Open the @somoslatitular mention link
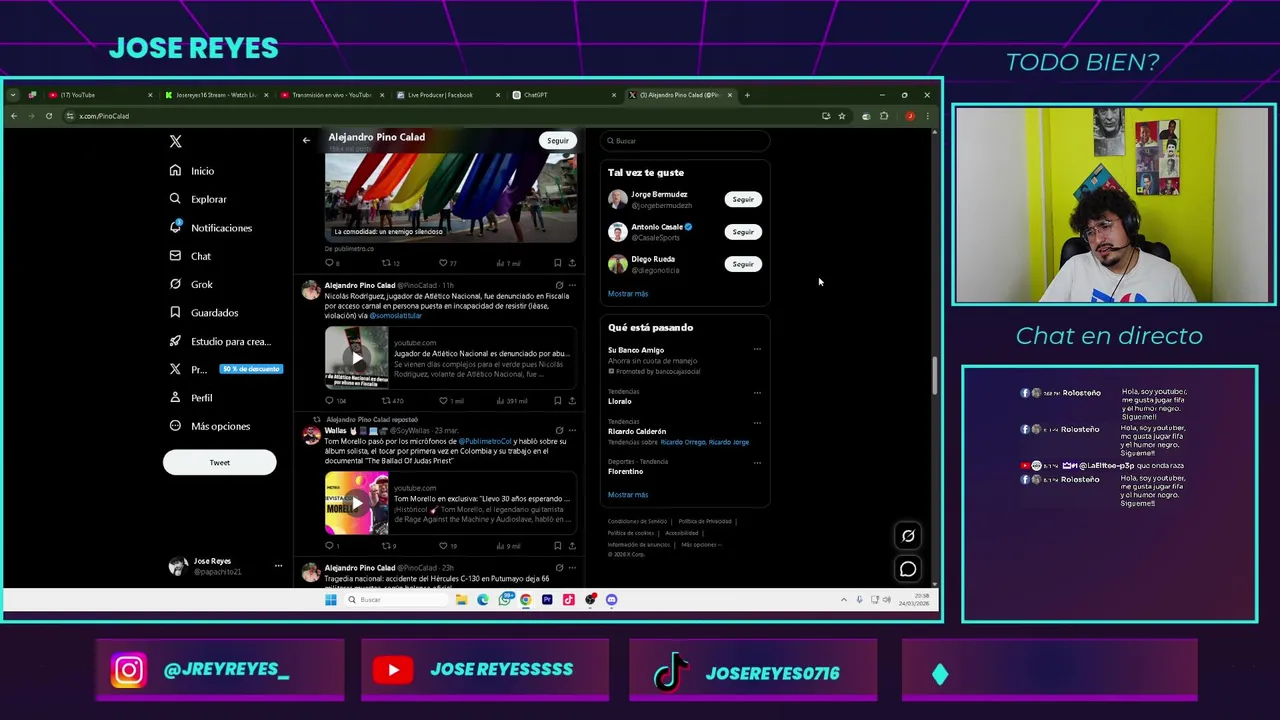The image size is (1280, 720). [x=396, y=316]
